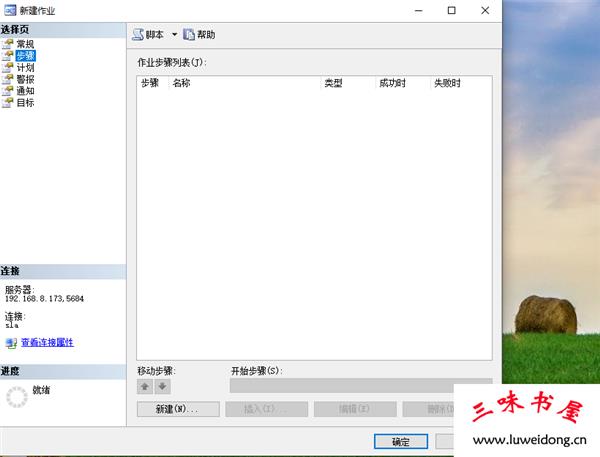
Task: Select the 常规 page in sidebar
Action: tap(24, 45)
